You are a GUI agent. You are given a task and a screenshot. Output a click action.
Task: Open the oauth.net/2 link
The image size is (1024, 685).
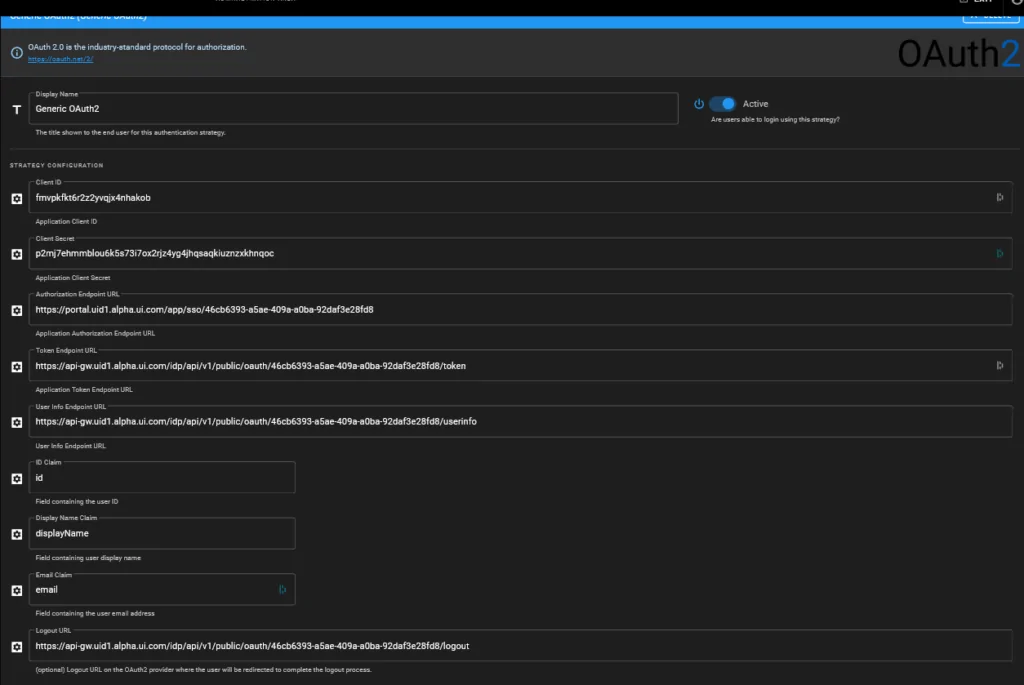tap(60, 59)
